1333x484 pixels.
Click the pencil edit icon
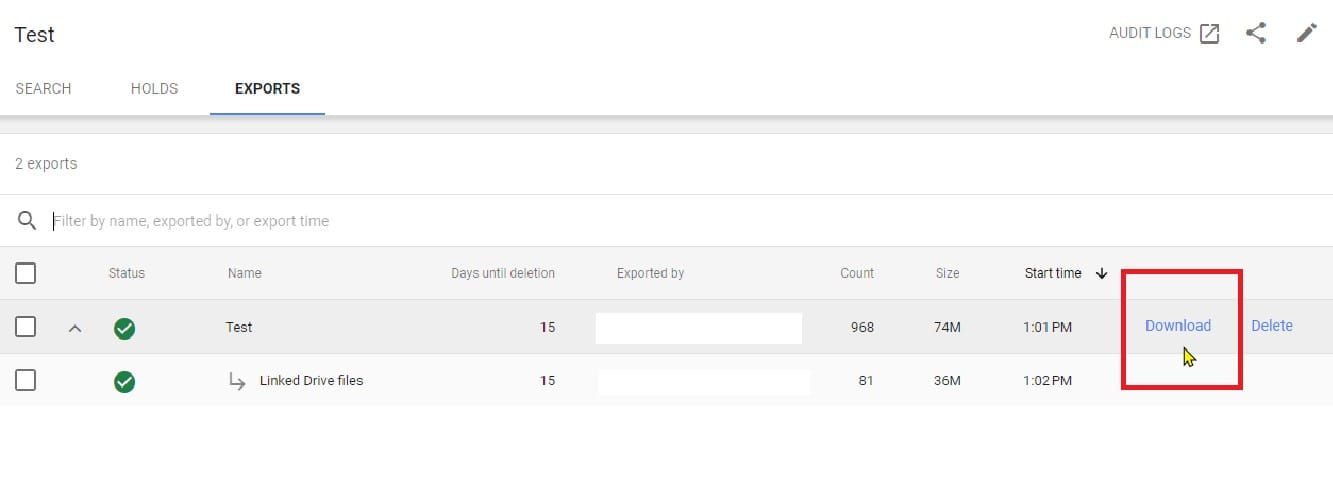(x=1306, y=34)
